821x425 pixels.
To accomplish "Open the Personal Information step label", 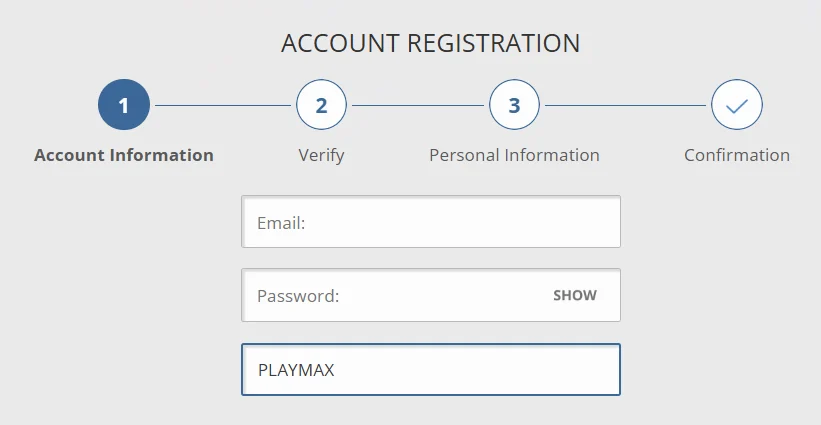I will (x=514, y=155).
